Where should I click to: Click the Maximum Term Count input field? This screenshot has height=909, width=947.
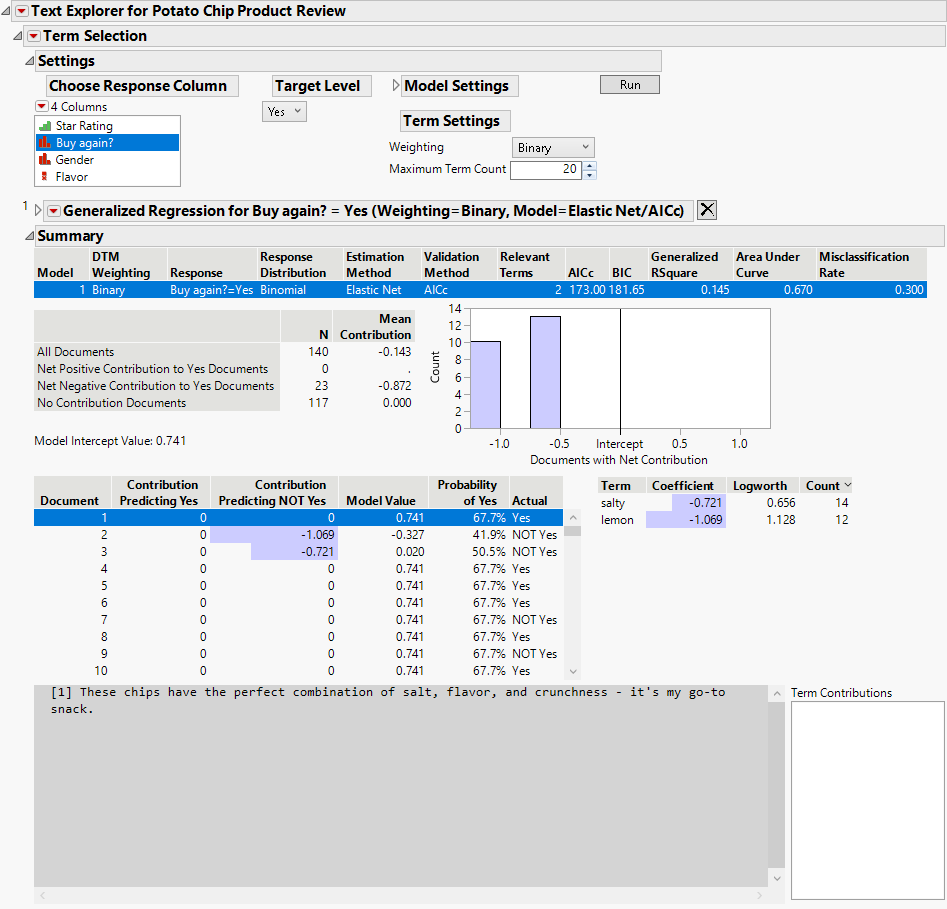click(545, 170)
